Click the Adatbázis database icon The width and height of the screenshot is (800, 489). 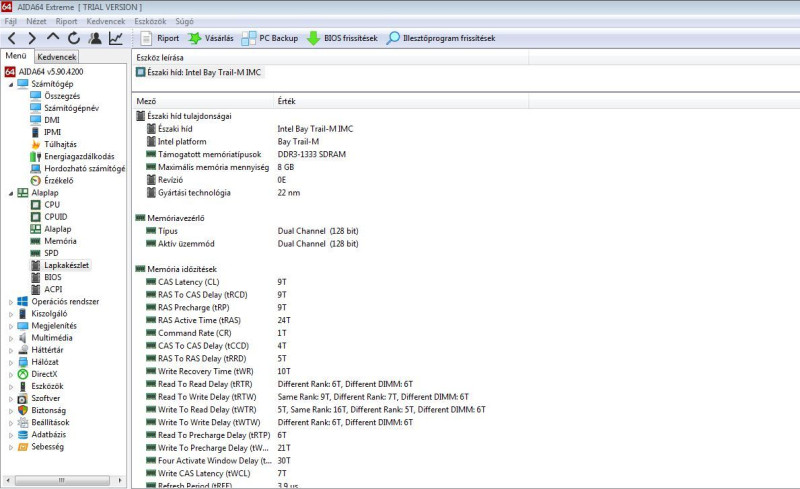coord(22,435)
